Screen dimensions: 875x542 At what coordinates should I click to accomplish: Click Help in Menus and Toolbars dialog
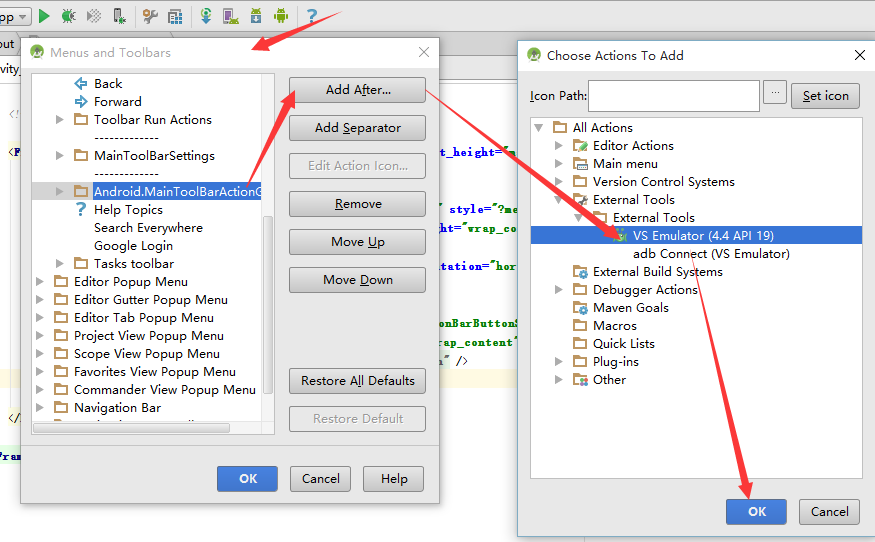click(393, 479)
